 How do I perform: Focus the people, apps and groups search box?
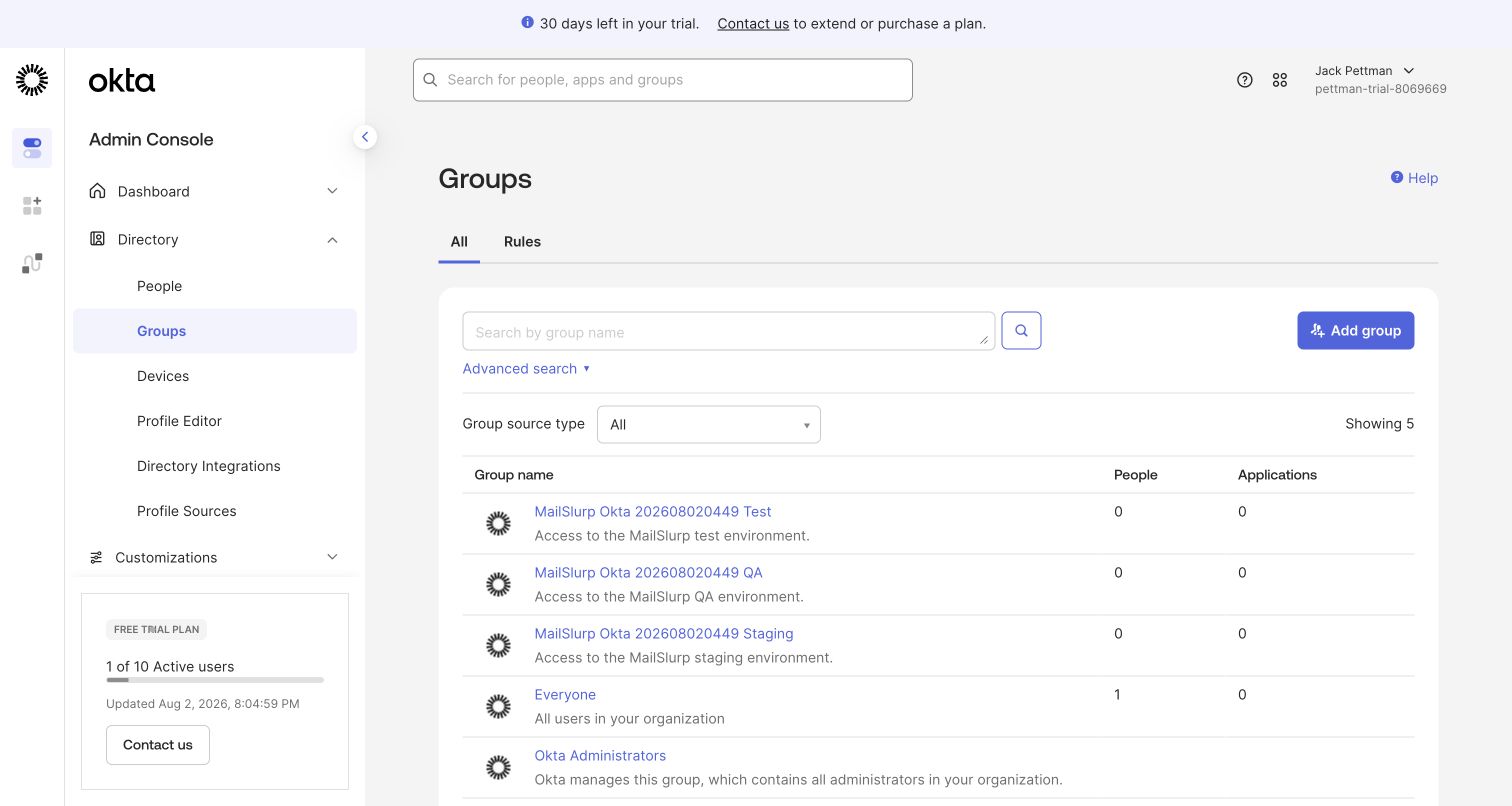click(663, 80)
